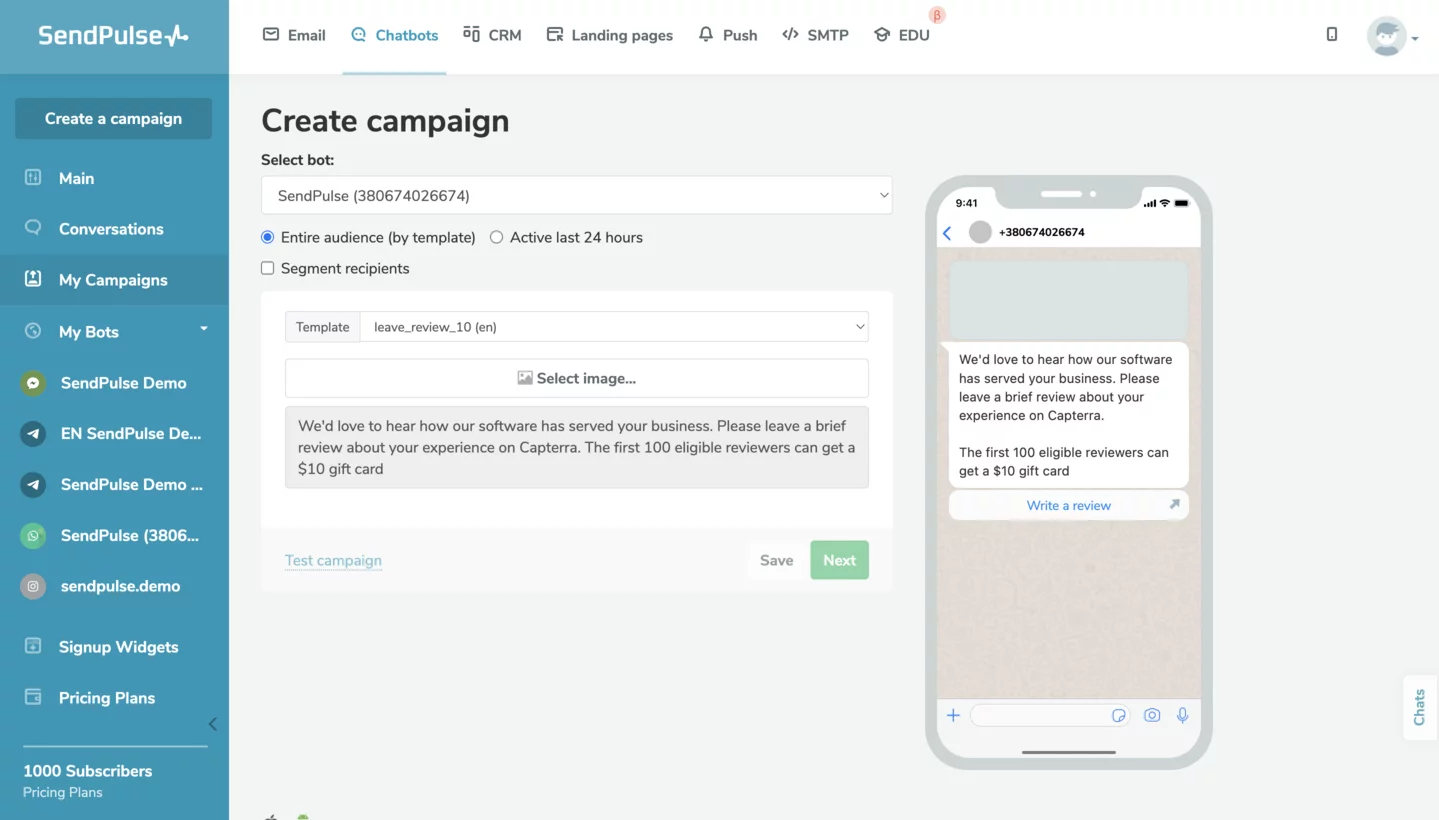Screen dimensions: 1439x820
Task: Open the Push tab
Action: pyautogui.click(x=728, y=35)
